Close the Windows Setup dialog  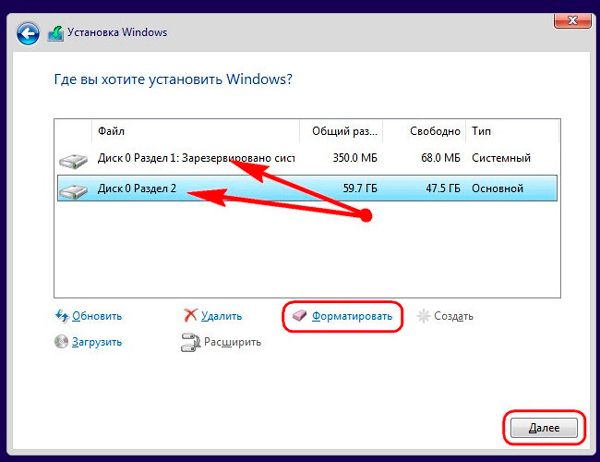(572, 21)
